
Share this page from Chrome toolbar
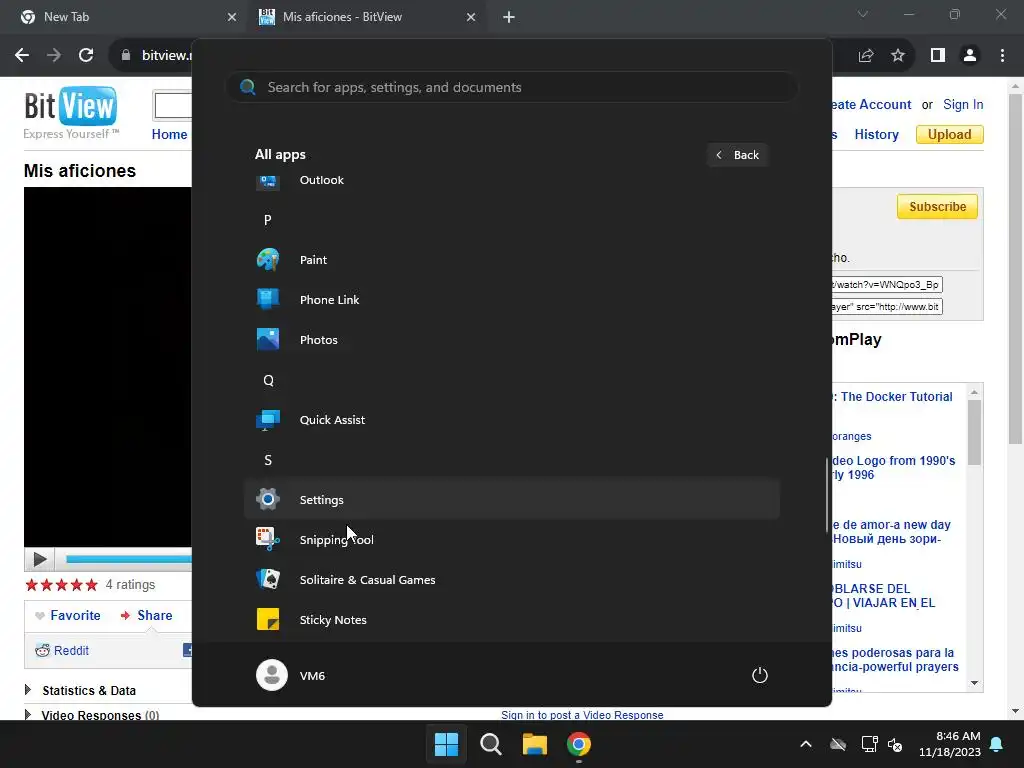pos(866,56)
